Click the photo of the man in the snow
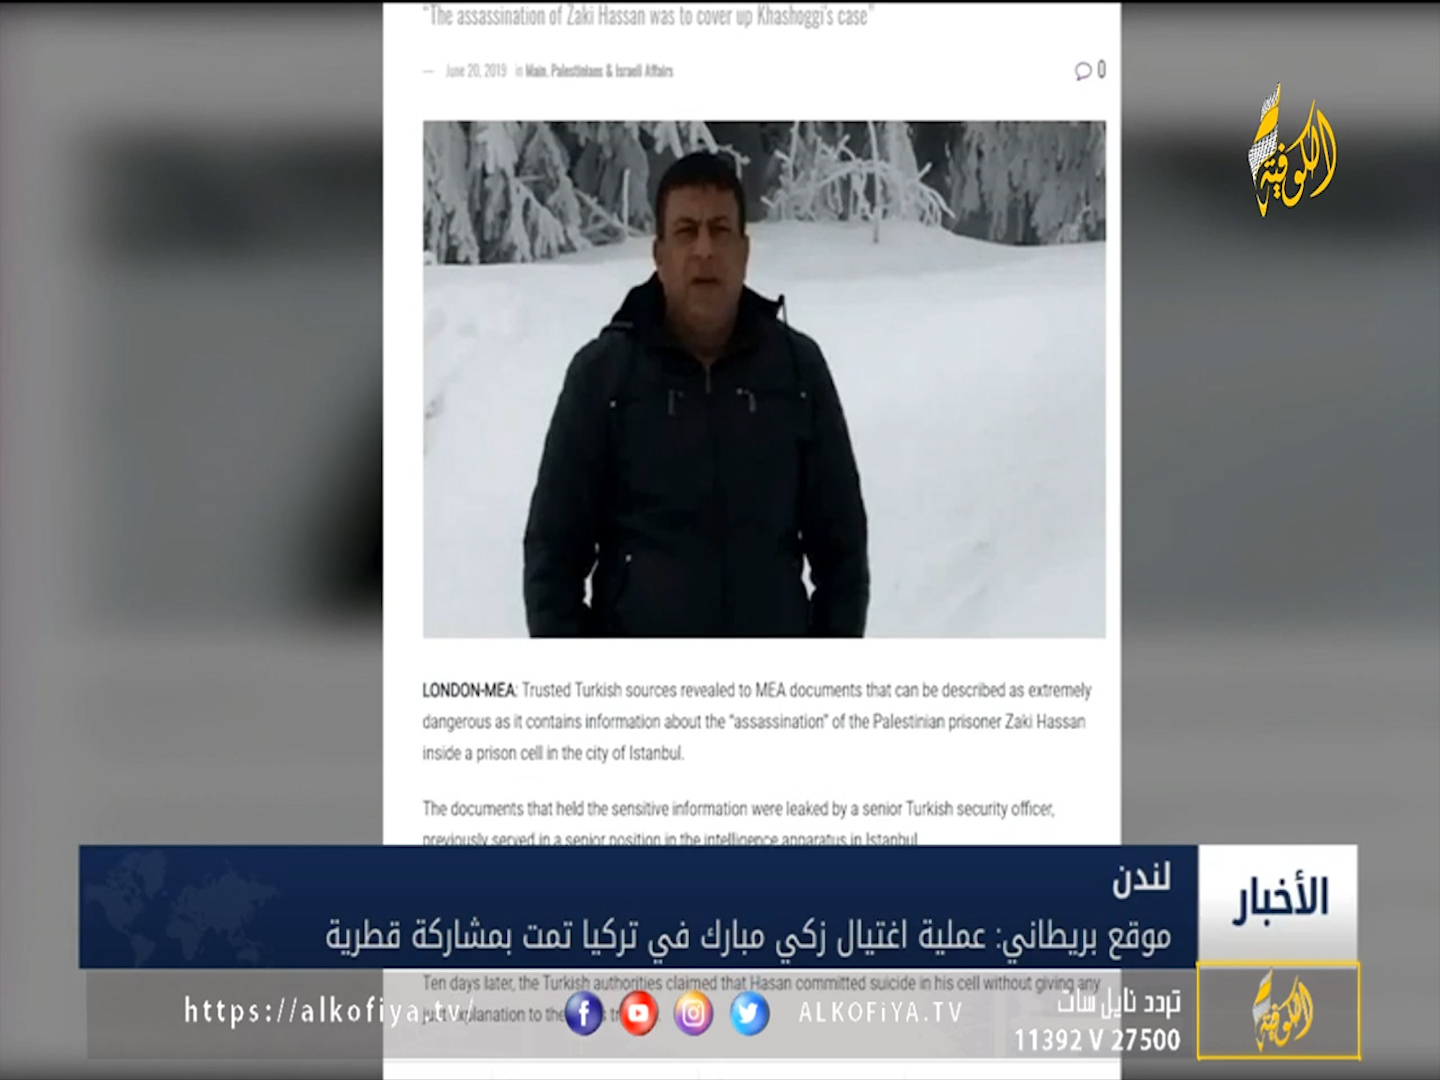Screen dimensions: 1440x1080 pyautogui.click(x=764, y=379)
